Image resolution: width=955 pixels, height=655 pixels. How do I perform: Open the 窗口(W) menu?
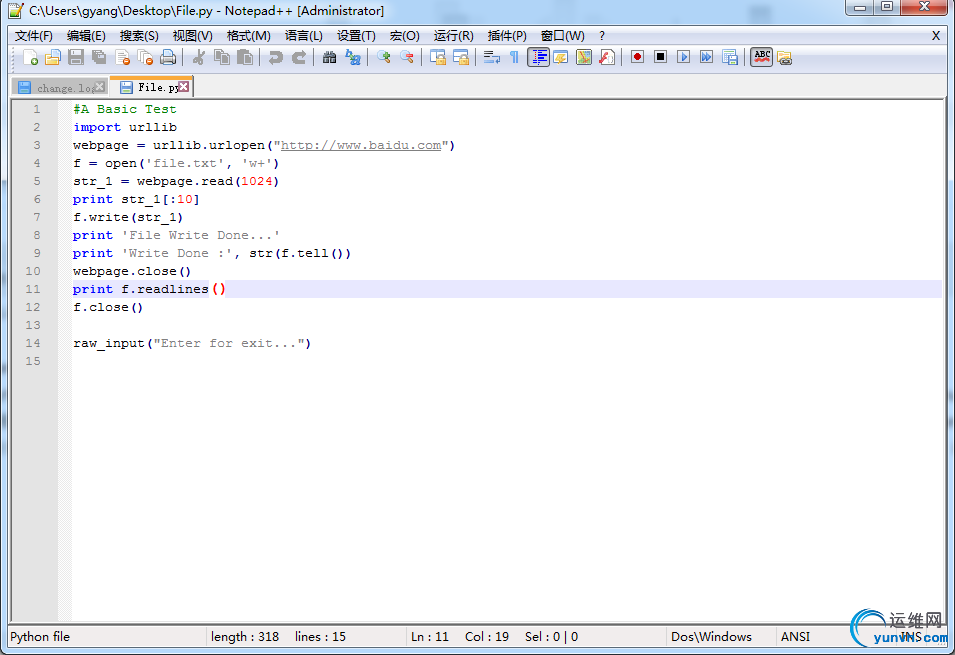[562, 36]
